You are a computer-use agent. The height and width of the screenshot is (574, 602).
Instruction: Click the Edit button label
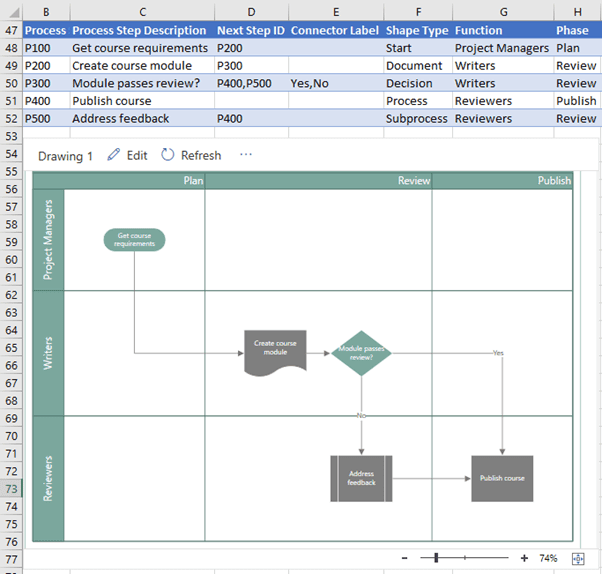pyautogui.click(x=137, y=155)
